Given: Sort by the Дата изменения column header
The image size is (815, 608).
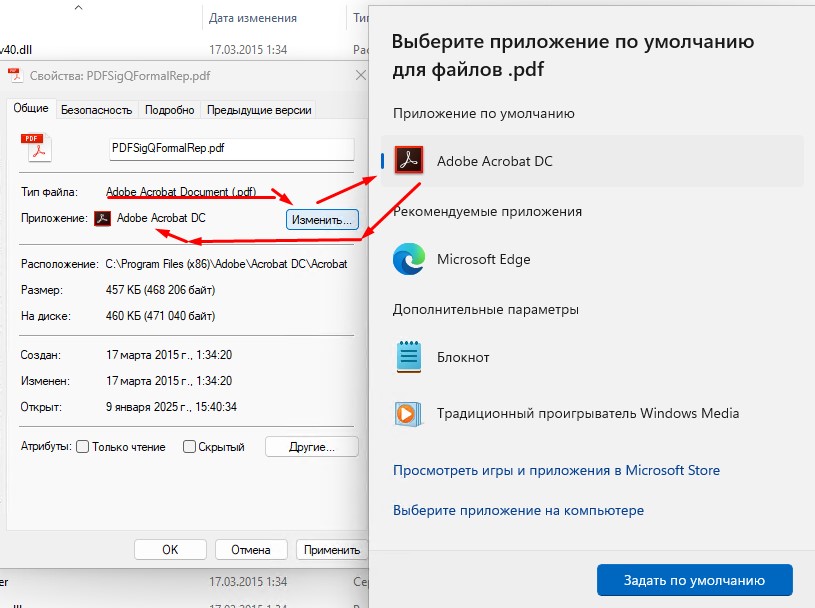Looking at the screenshot, I should (x=252, y=18).
